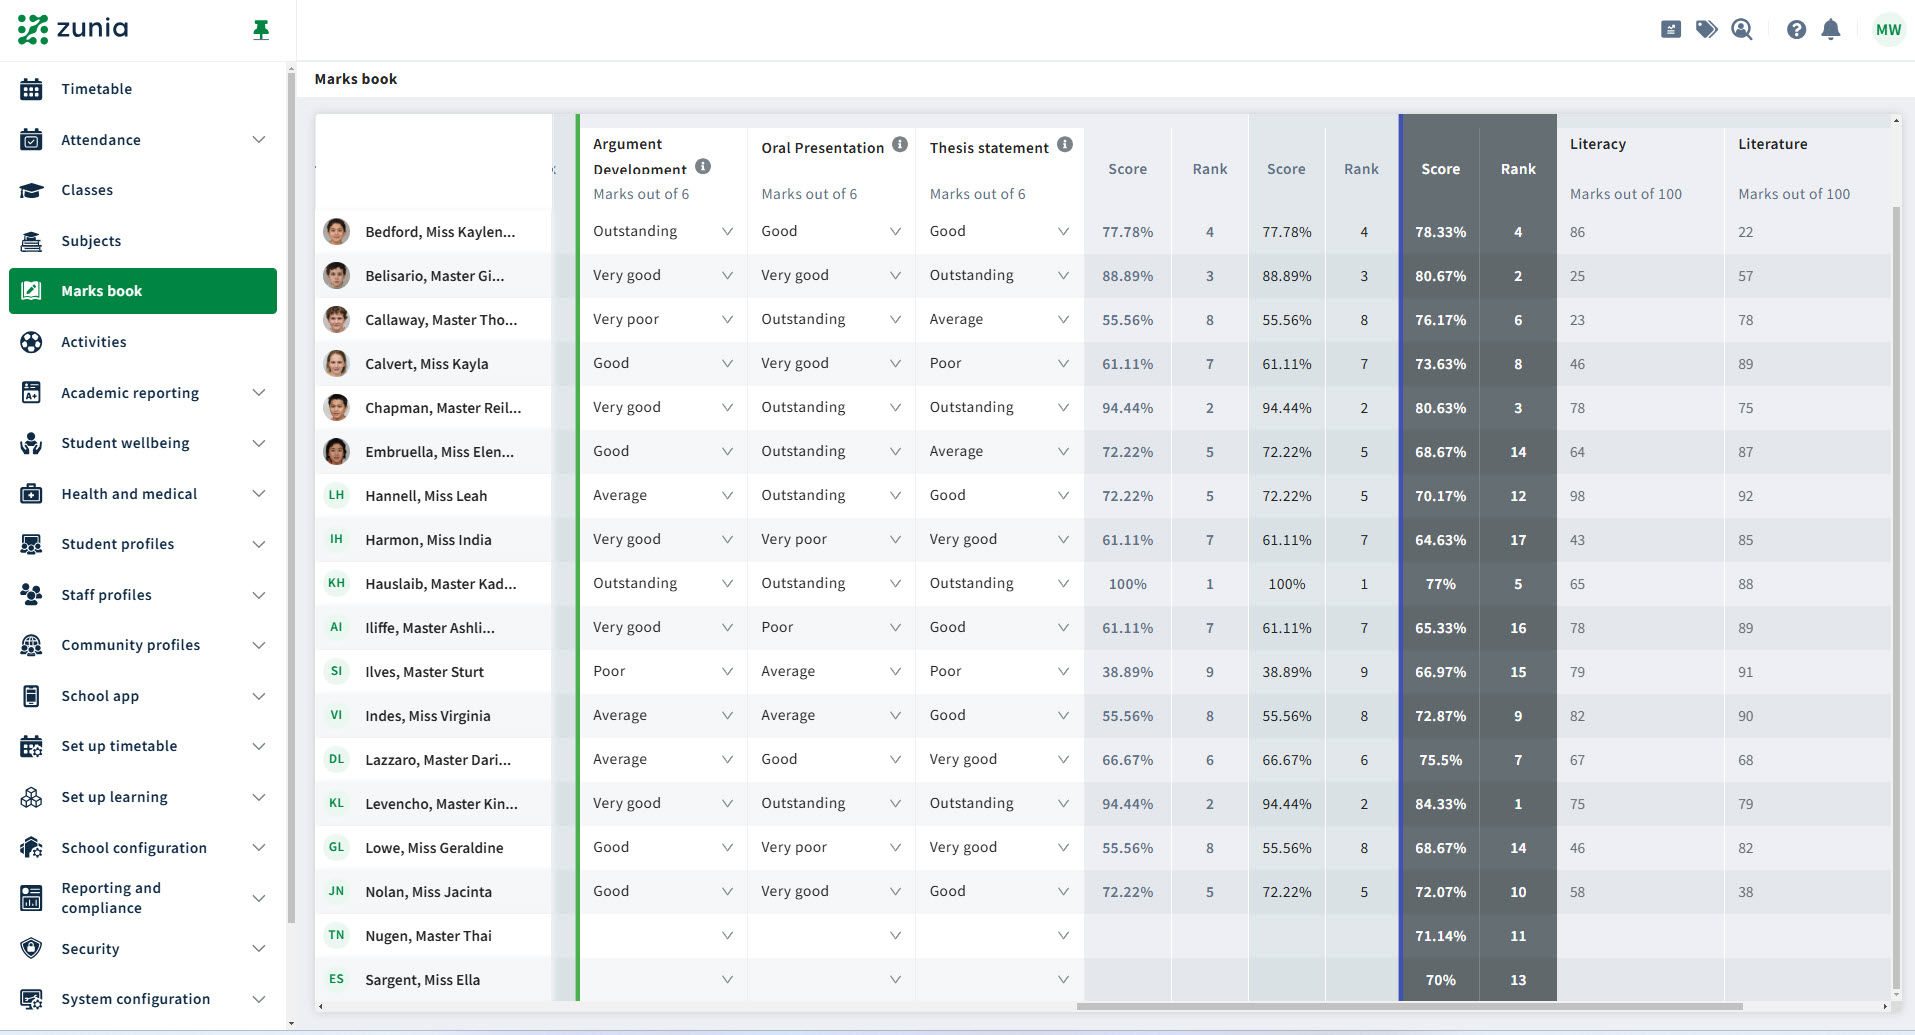
Task: Toggle the sidebar pin icon
Action: pos(261,30)
